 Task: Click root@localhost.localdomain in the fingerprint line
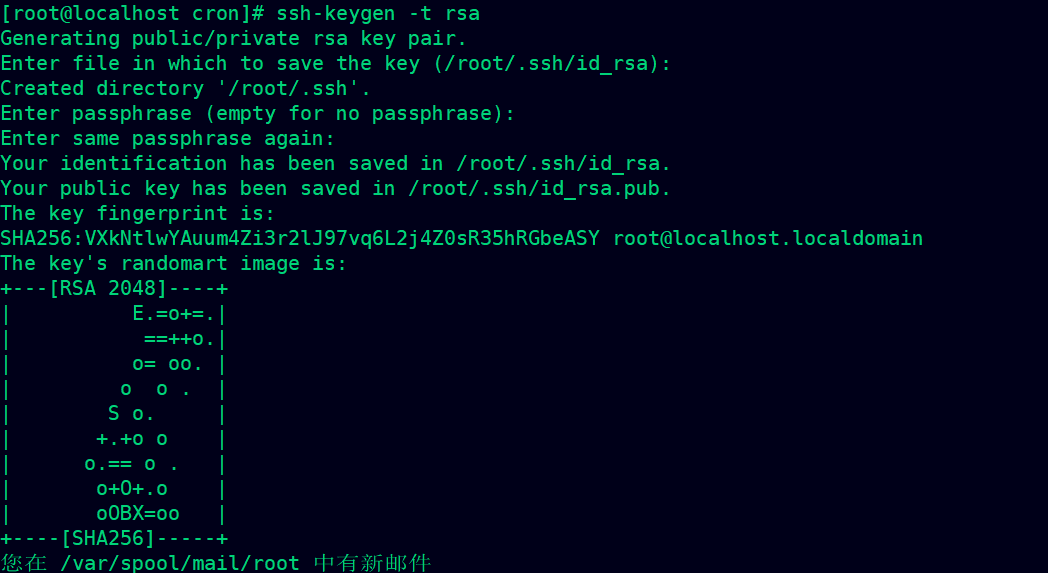point(768,238)
